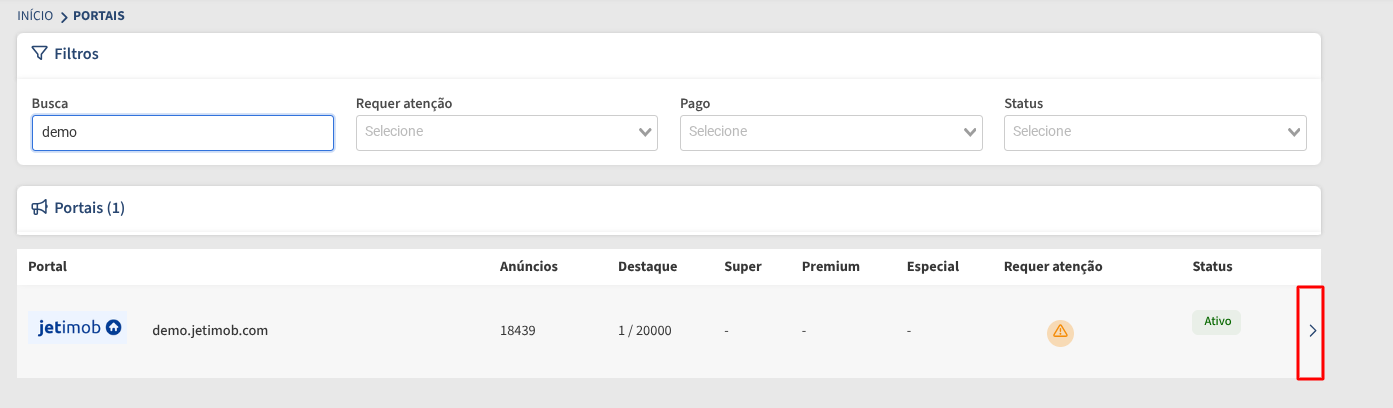1393x408 pixels.
Task: Select the demo.jetimob.com portal name
Action: [210, 330]
